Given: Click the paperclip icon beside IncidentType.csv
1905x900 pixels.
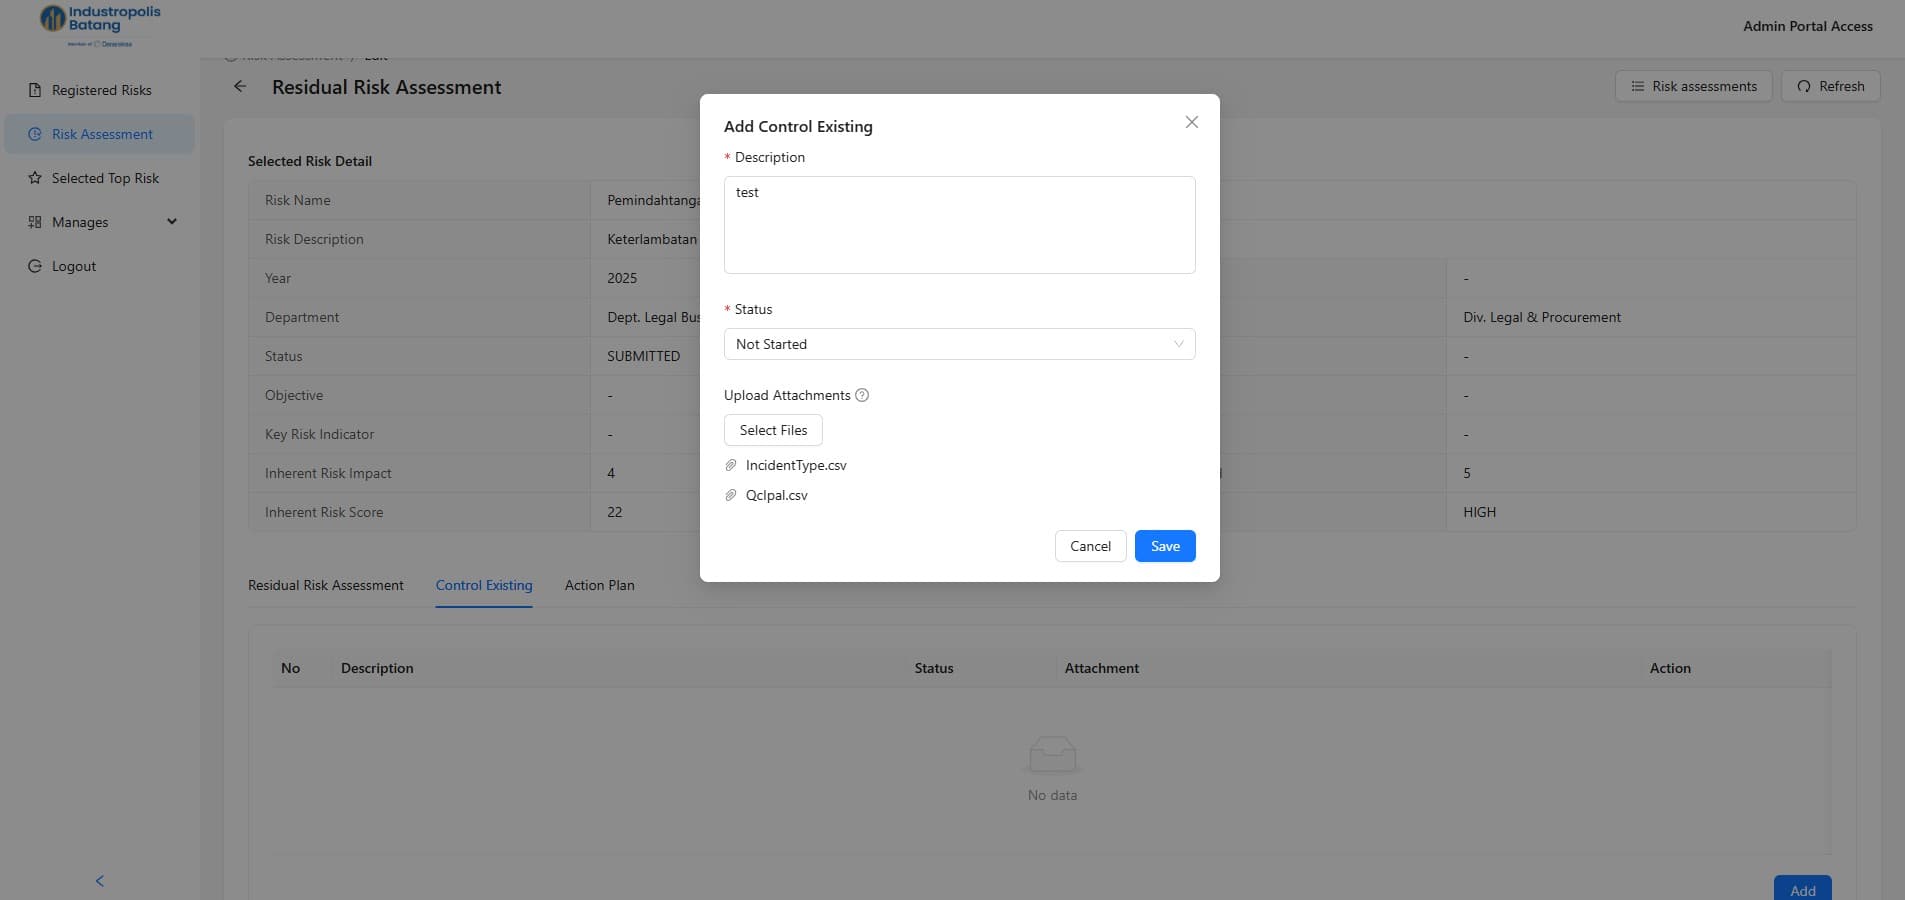Looking at the screenshot, I should 731,465.
